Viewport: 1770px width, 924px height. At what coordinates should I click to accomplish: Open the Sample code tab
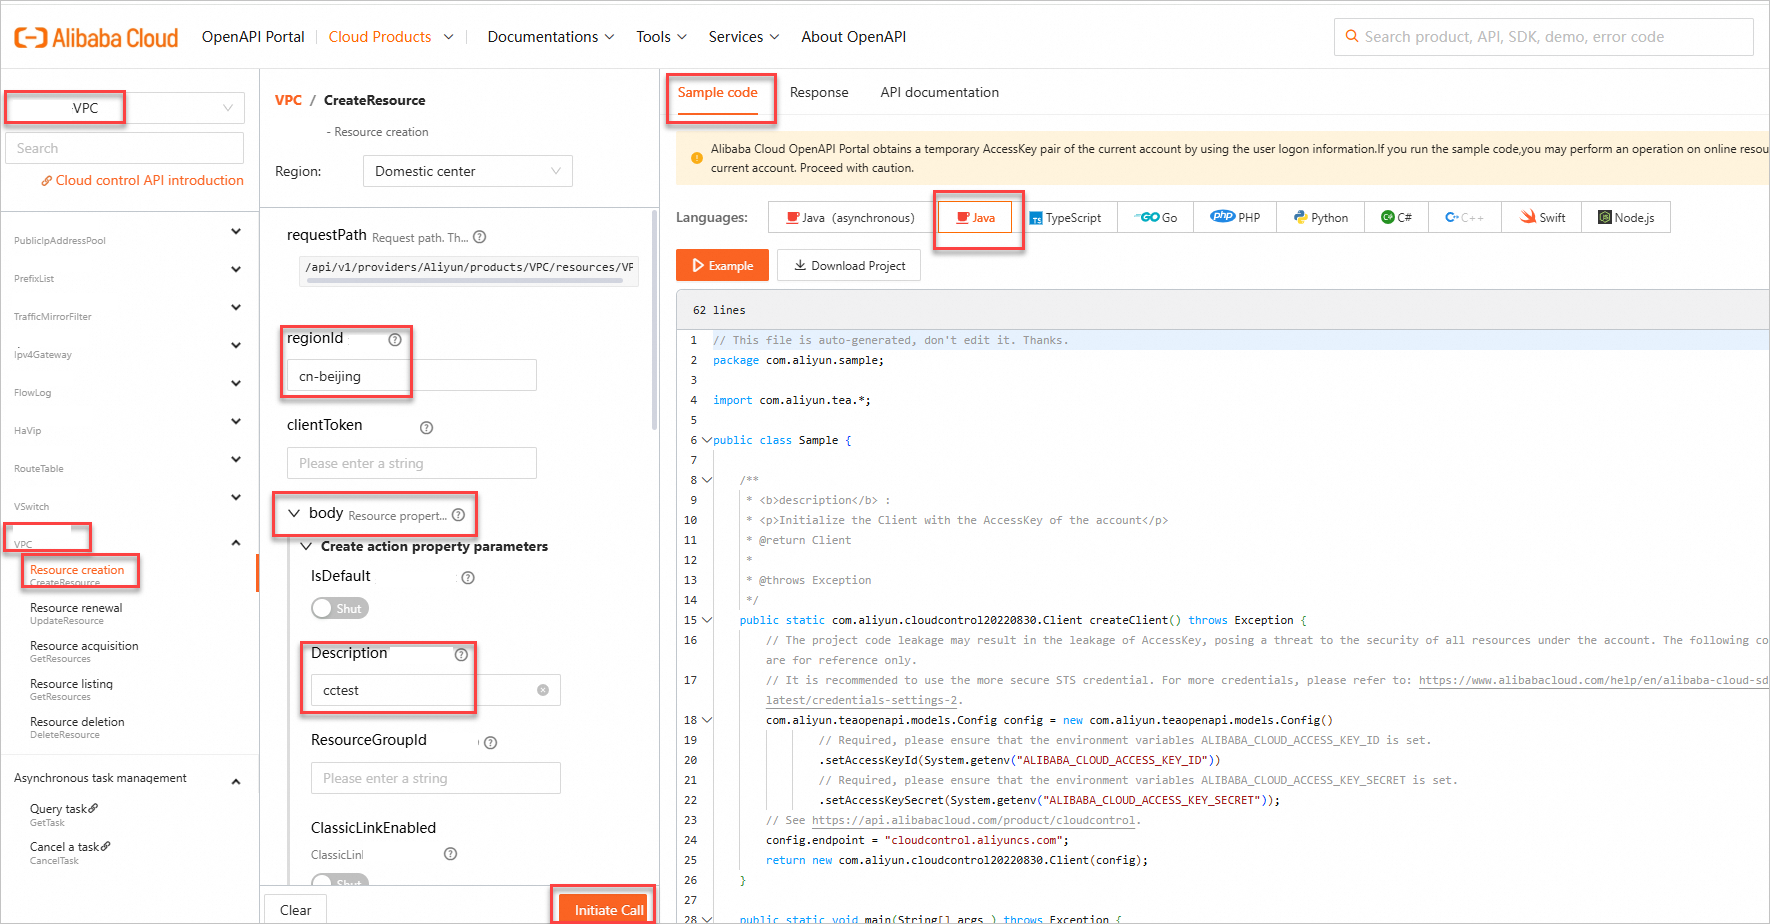click(718, 93)
